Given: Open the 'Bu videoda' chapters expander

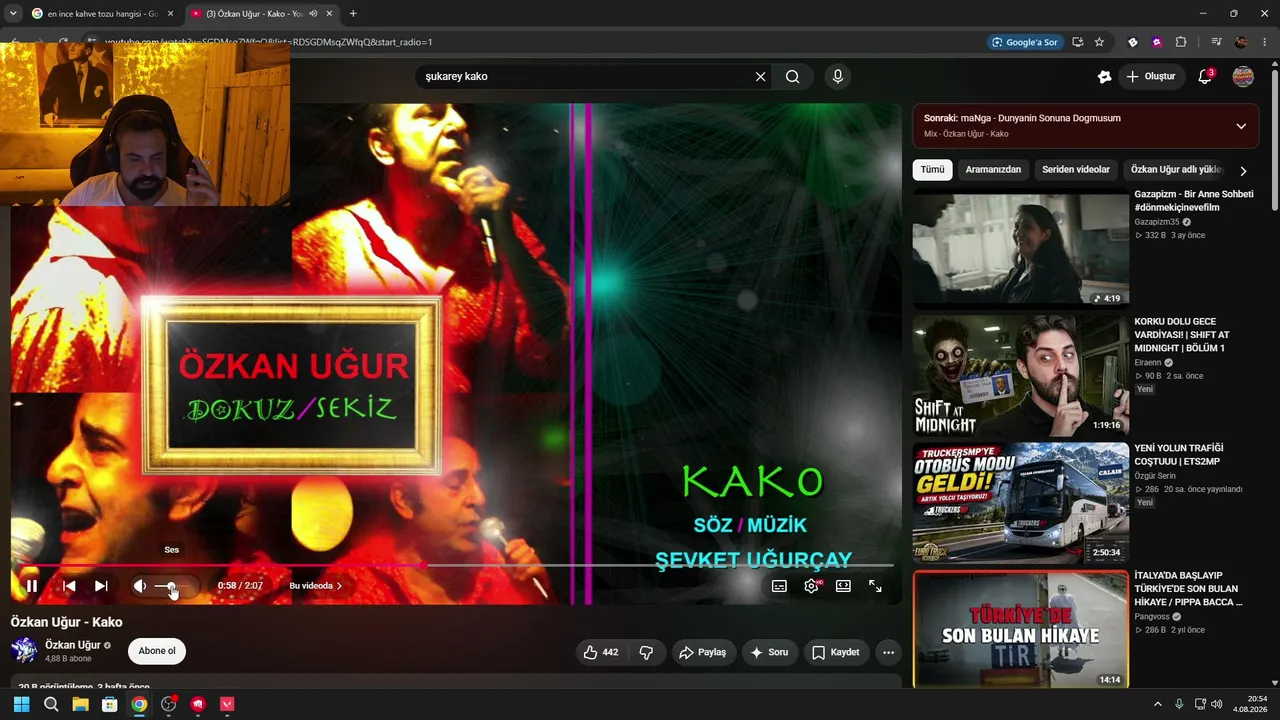Looking at the screenshot, I should coord(316,586).
